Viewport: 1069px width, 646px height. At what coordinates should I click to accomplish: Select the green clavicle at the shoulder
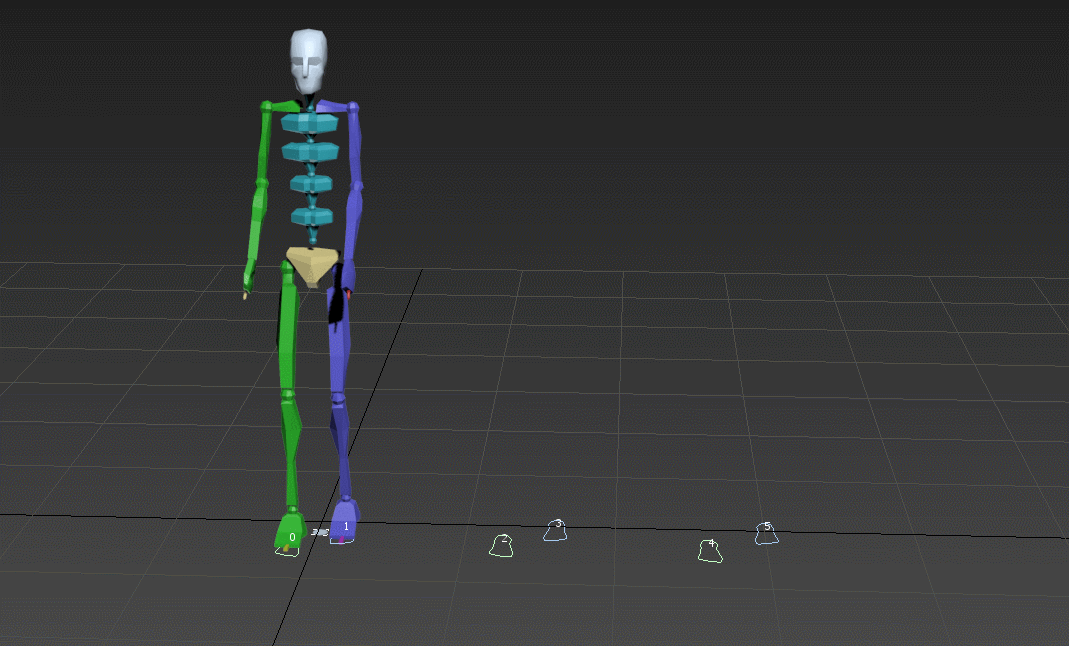(281, 106)
